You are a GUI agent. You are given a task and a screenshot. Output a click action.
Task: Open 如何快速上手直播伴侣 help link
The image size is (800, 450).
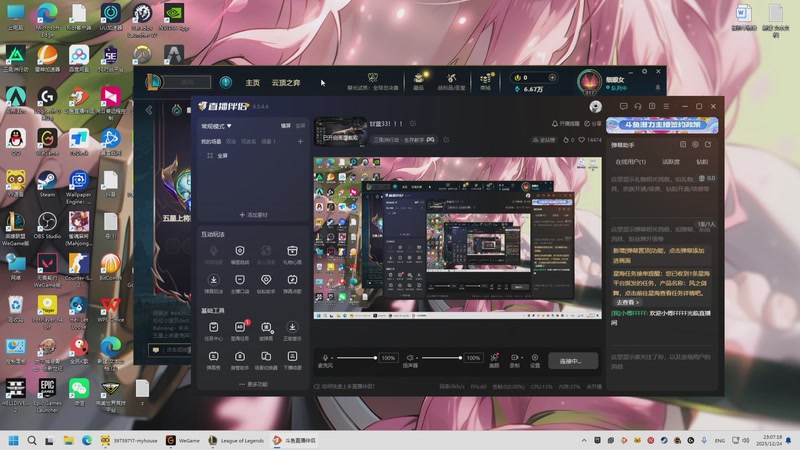click(344, 387)
